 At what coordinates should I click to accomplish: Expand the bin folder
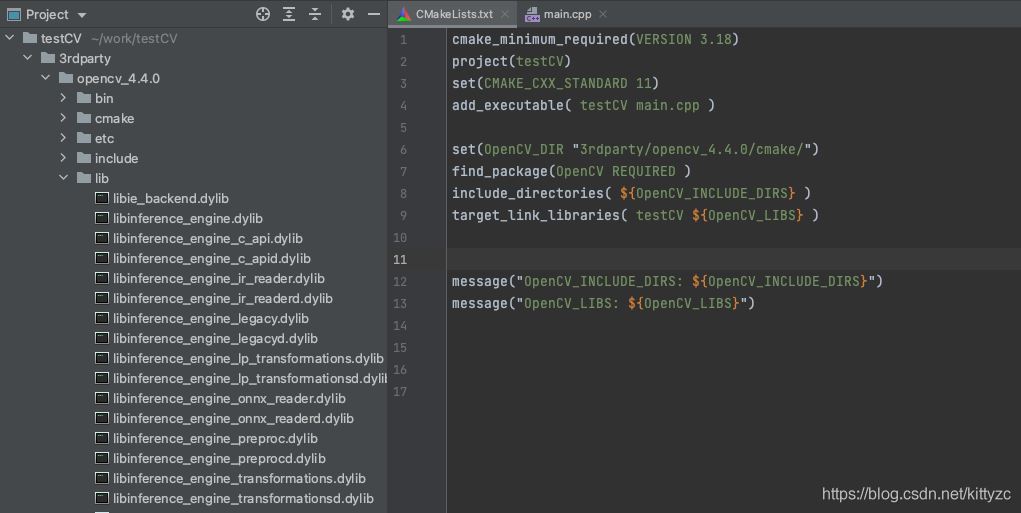click(63, 98)
